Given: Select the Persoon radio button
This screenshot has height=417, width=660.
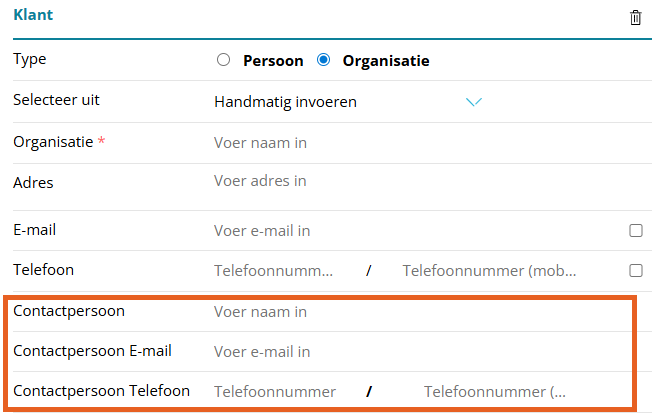Looking at the screenshot, I should [x=223, y=60].
